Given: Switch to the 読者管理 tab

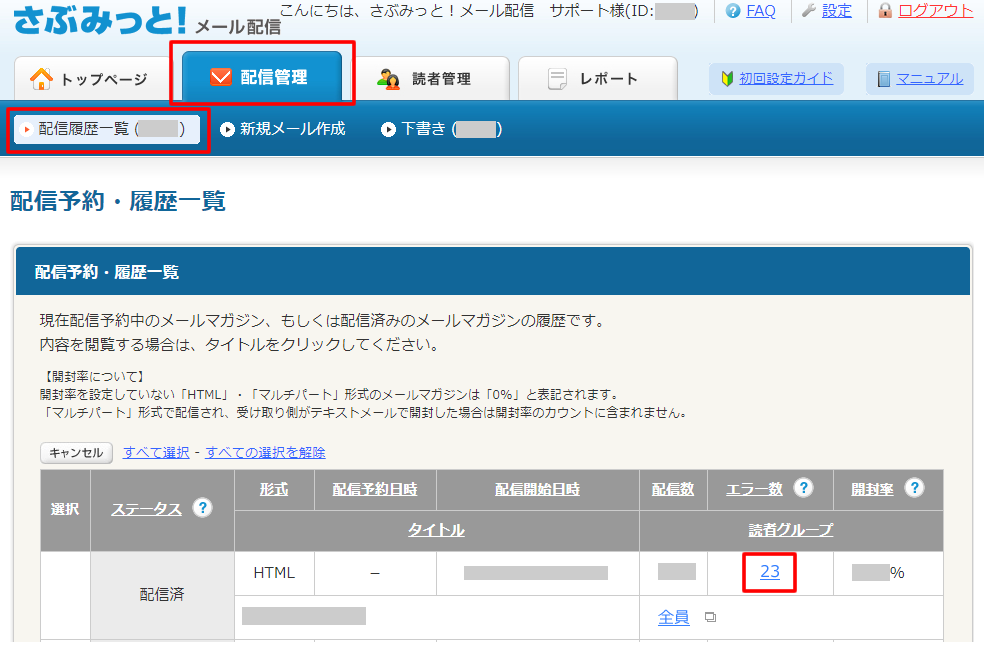Looking at the screenshot, I should [433, 78].
